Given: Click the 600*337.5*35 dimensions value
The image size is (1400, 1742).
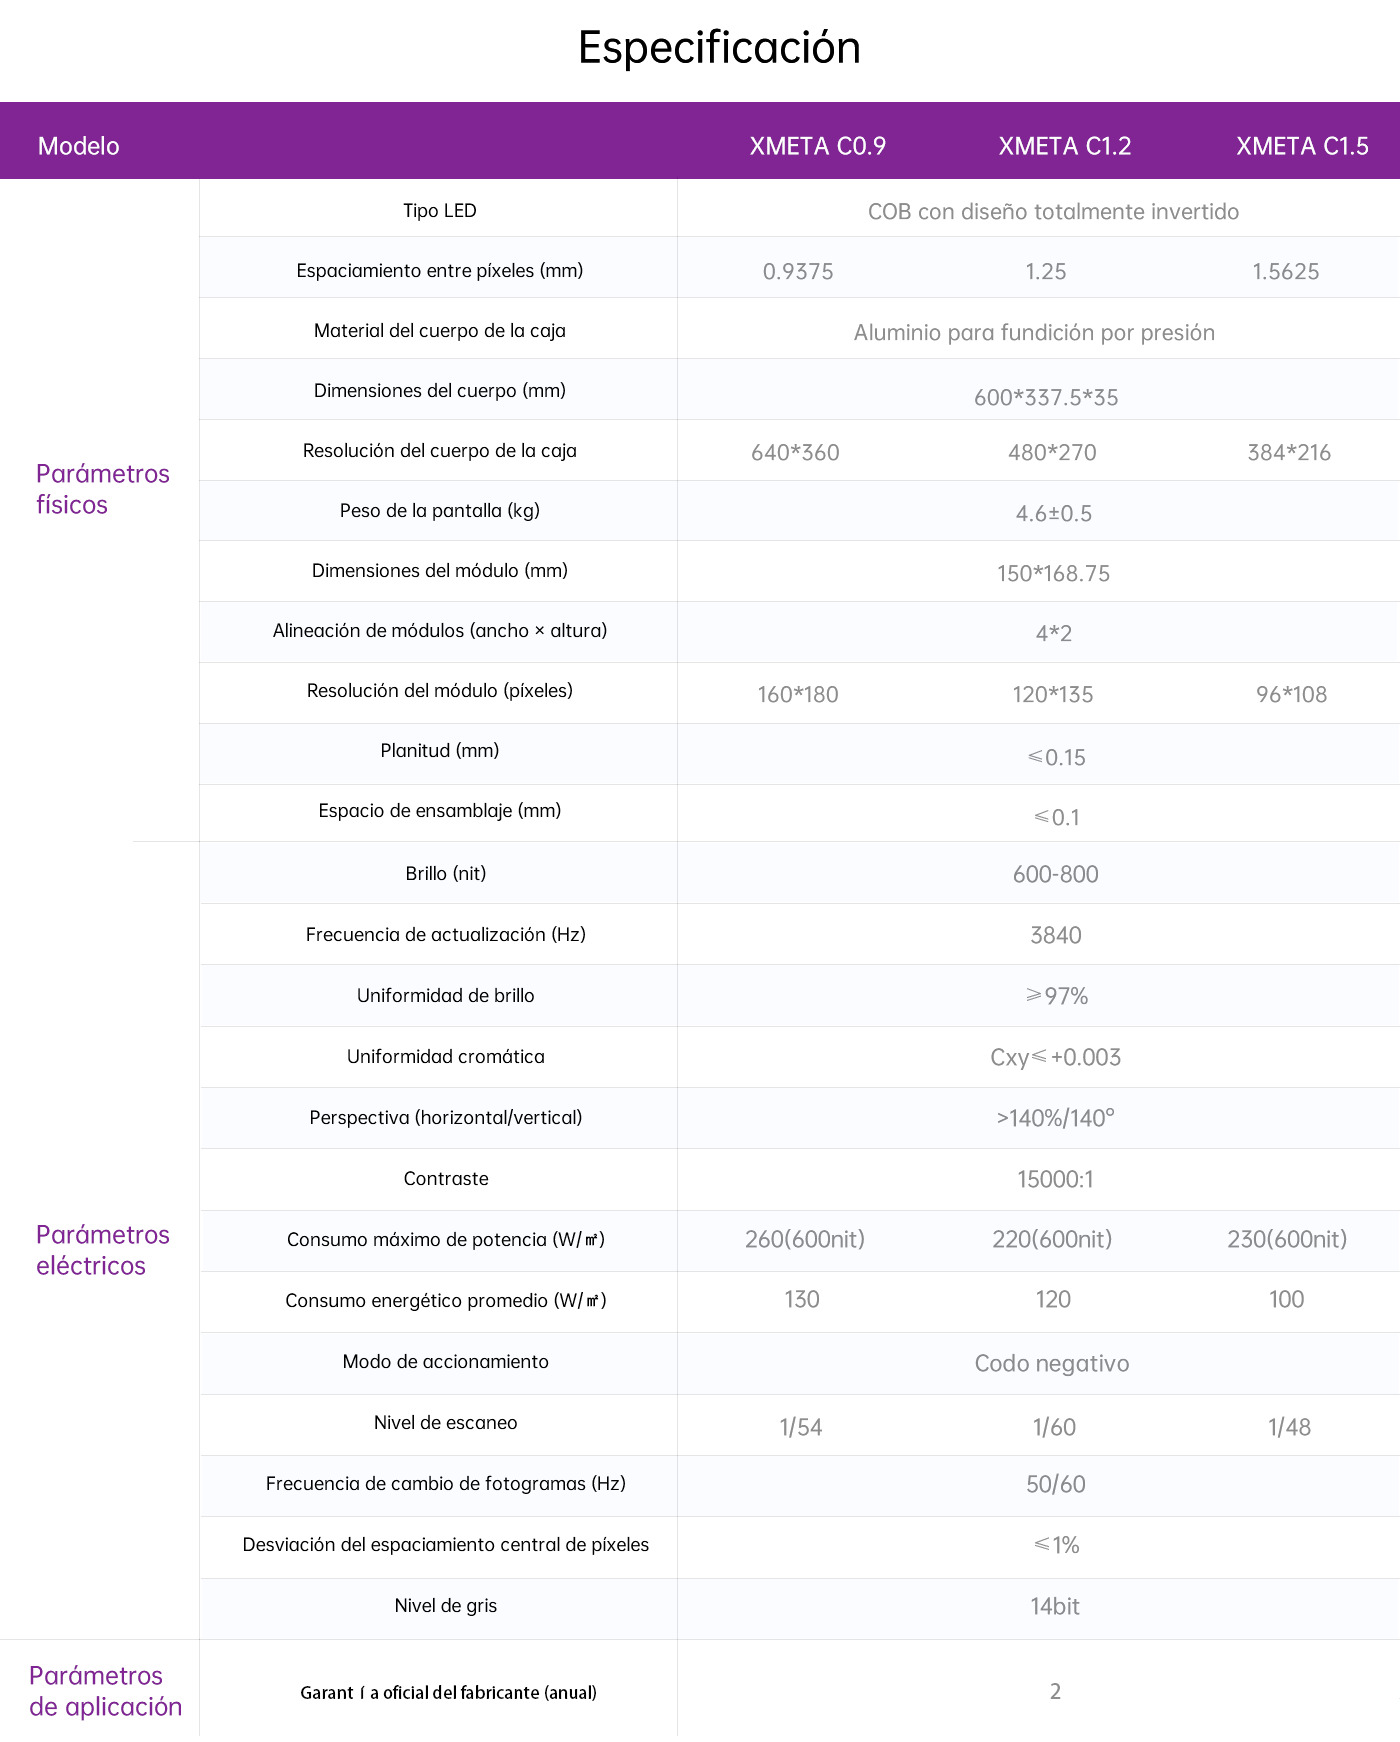Looking at the screenshot, I should 1046,397.
